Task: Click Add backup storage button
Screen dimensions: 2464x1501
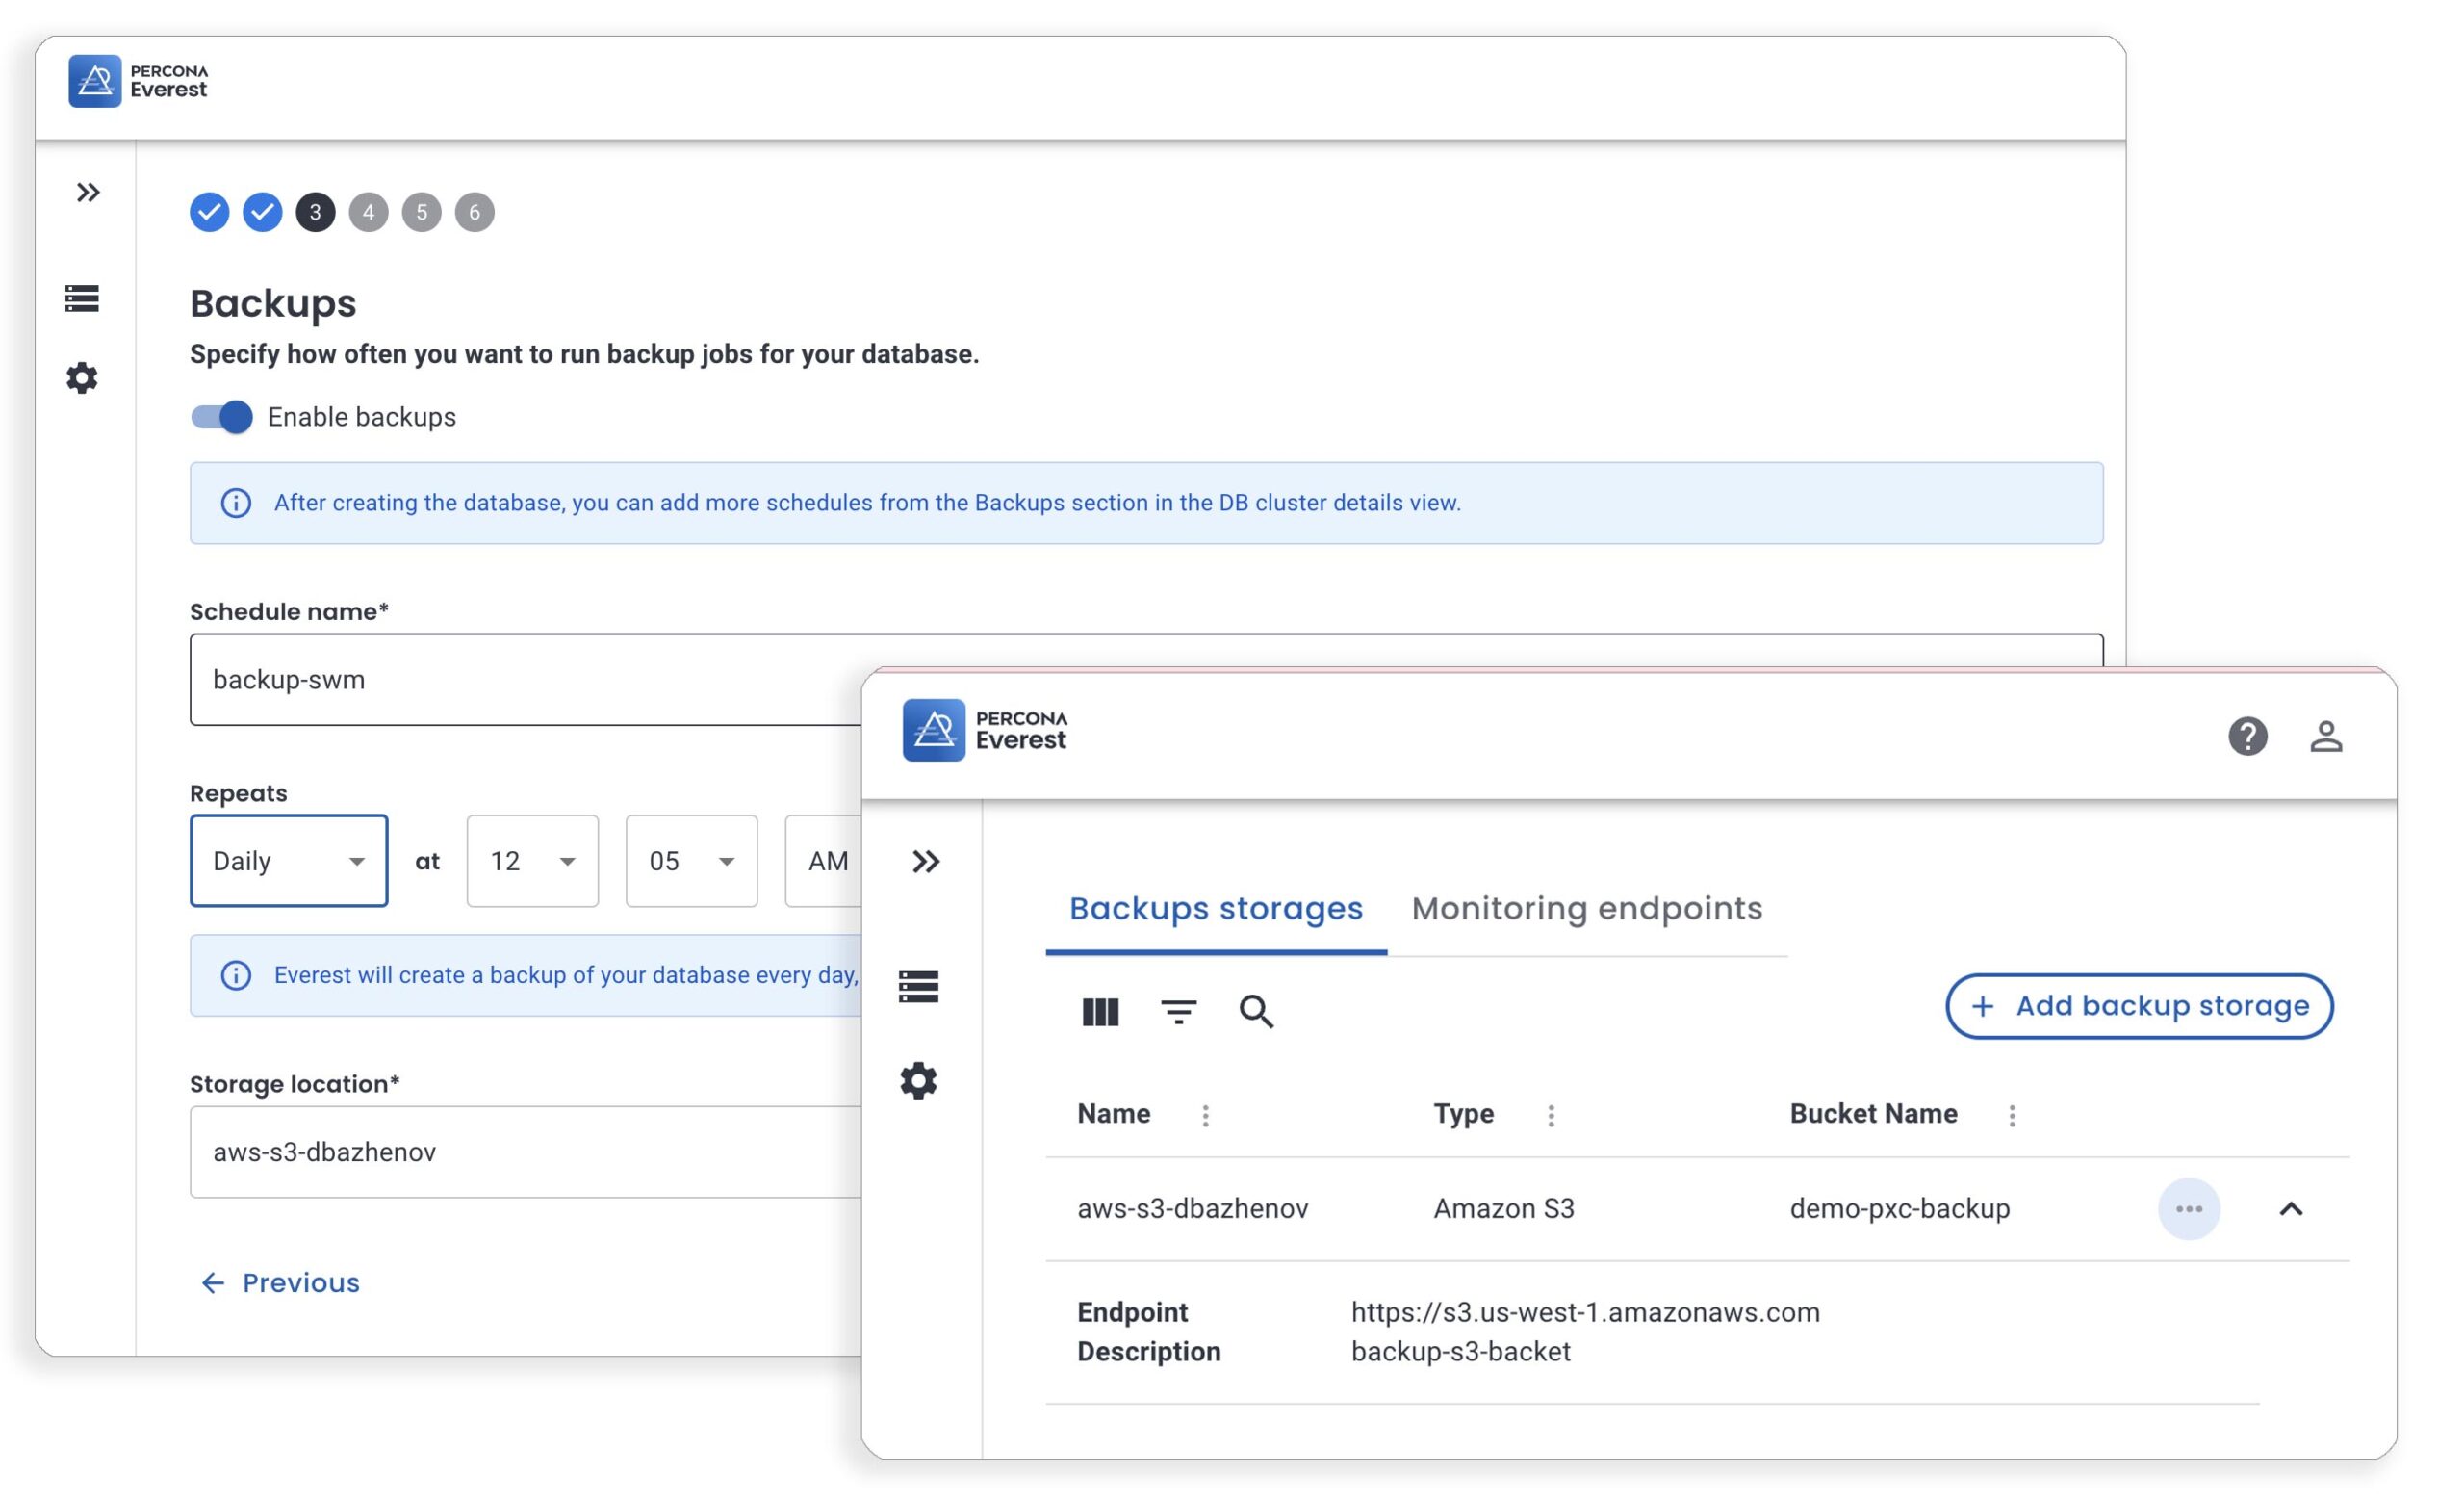Action: [2138, 1006]
